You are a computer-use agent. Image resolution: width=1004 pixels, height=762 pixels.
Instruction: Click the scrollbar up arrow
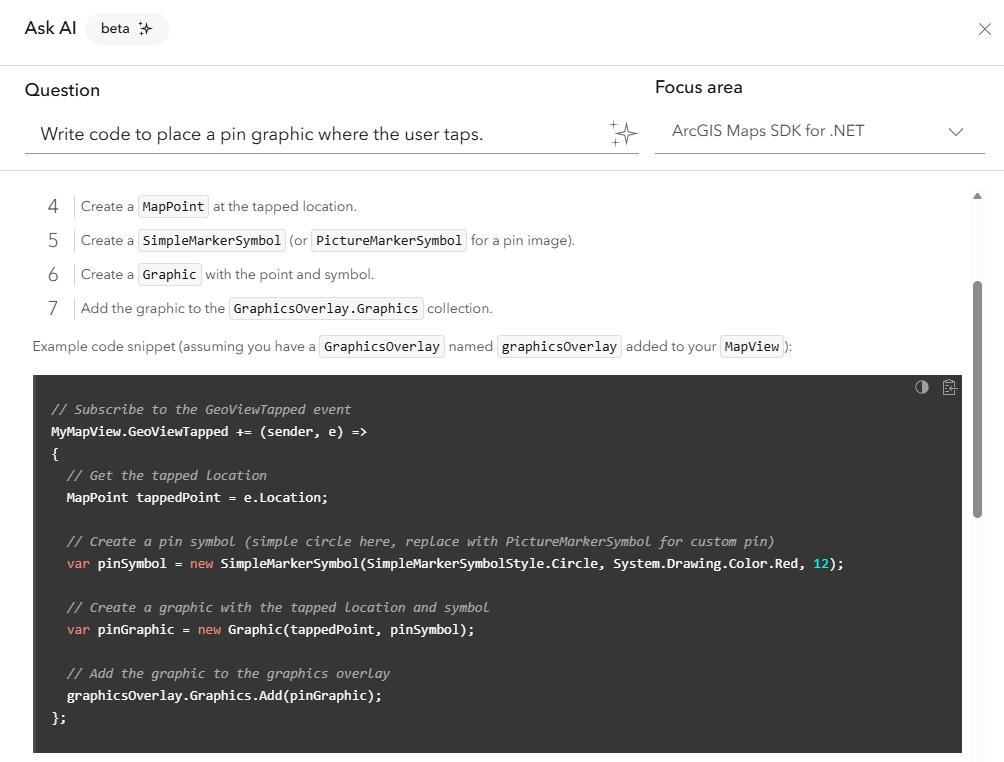977,196
